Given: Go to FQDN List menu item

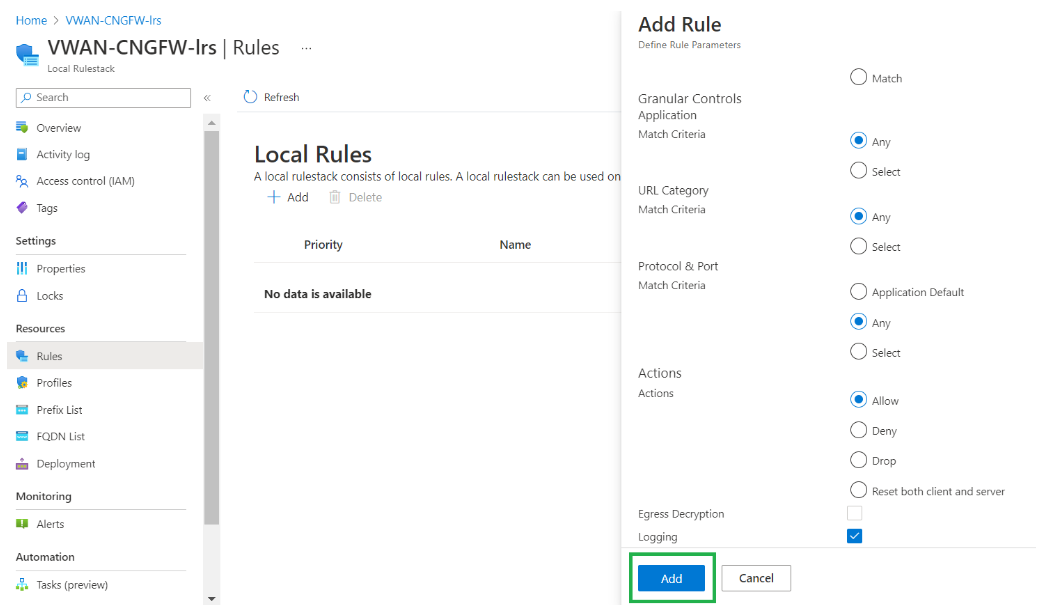Looking at the screenshot, I should (x=60, y=437).
